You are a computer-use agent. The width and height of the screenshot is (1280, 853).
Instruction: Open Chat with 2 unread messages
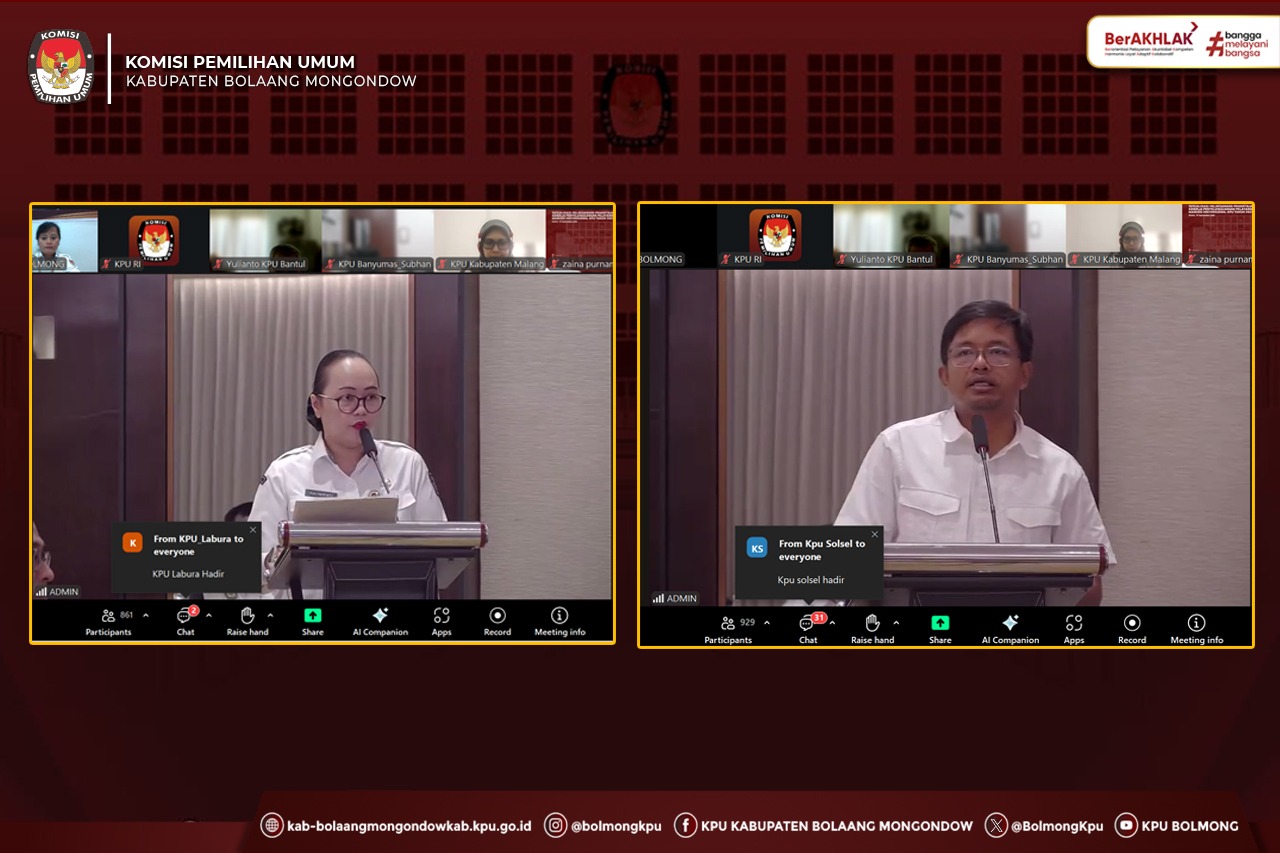185,620
